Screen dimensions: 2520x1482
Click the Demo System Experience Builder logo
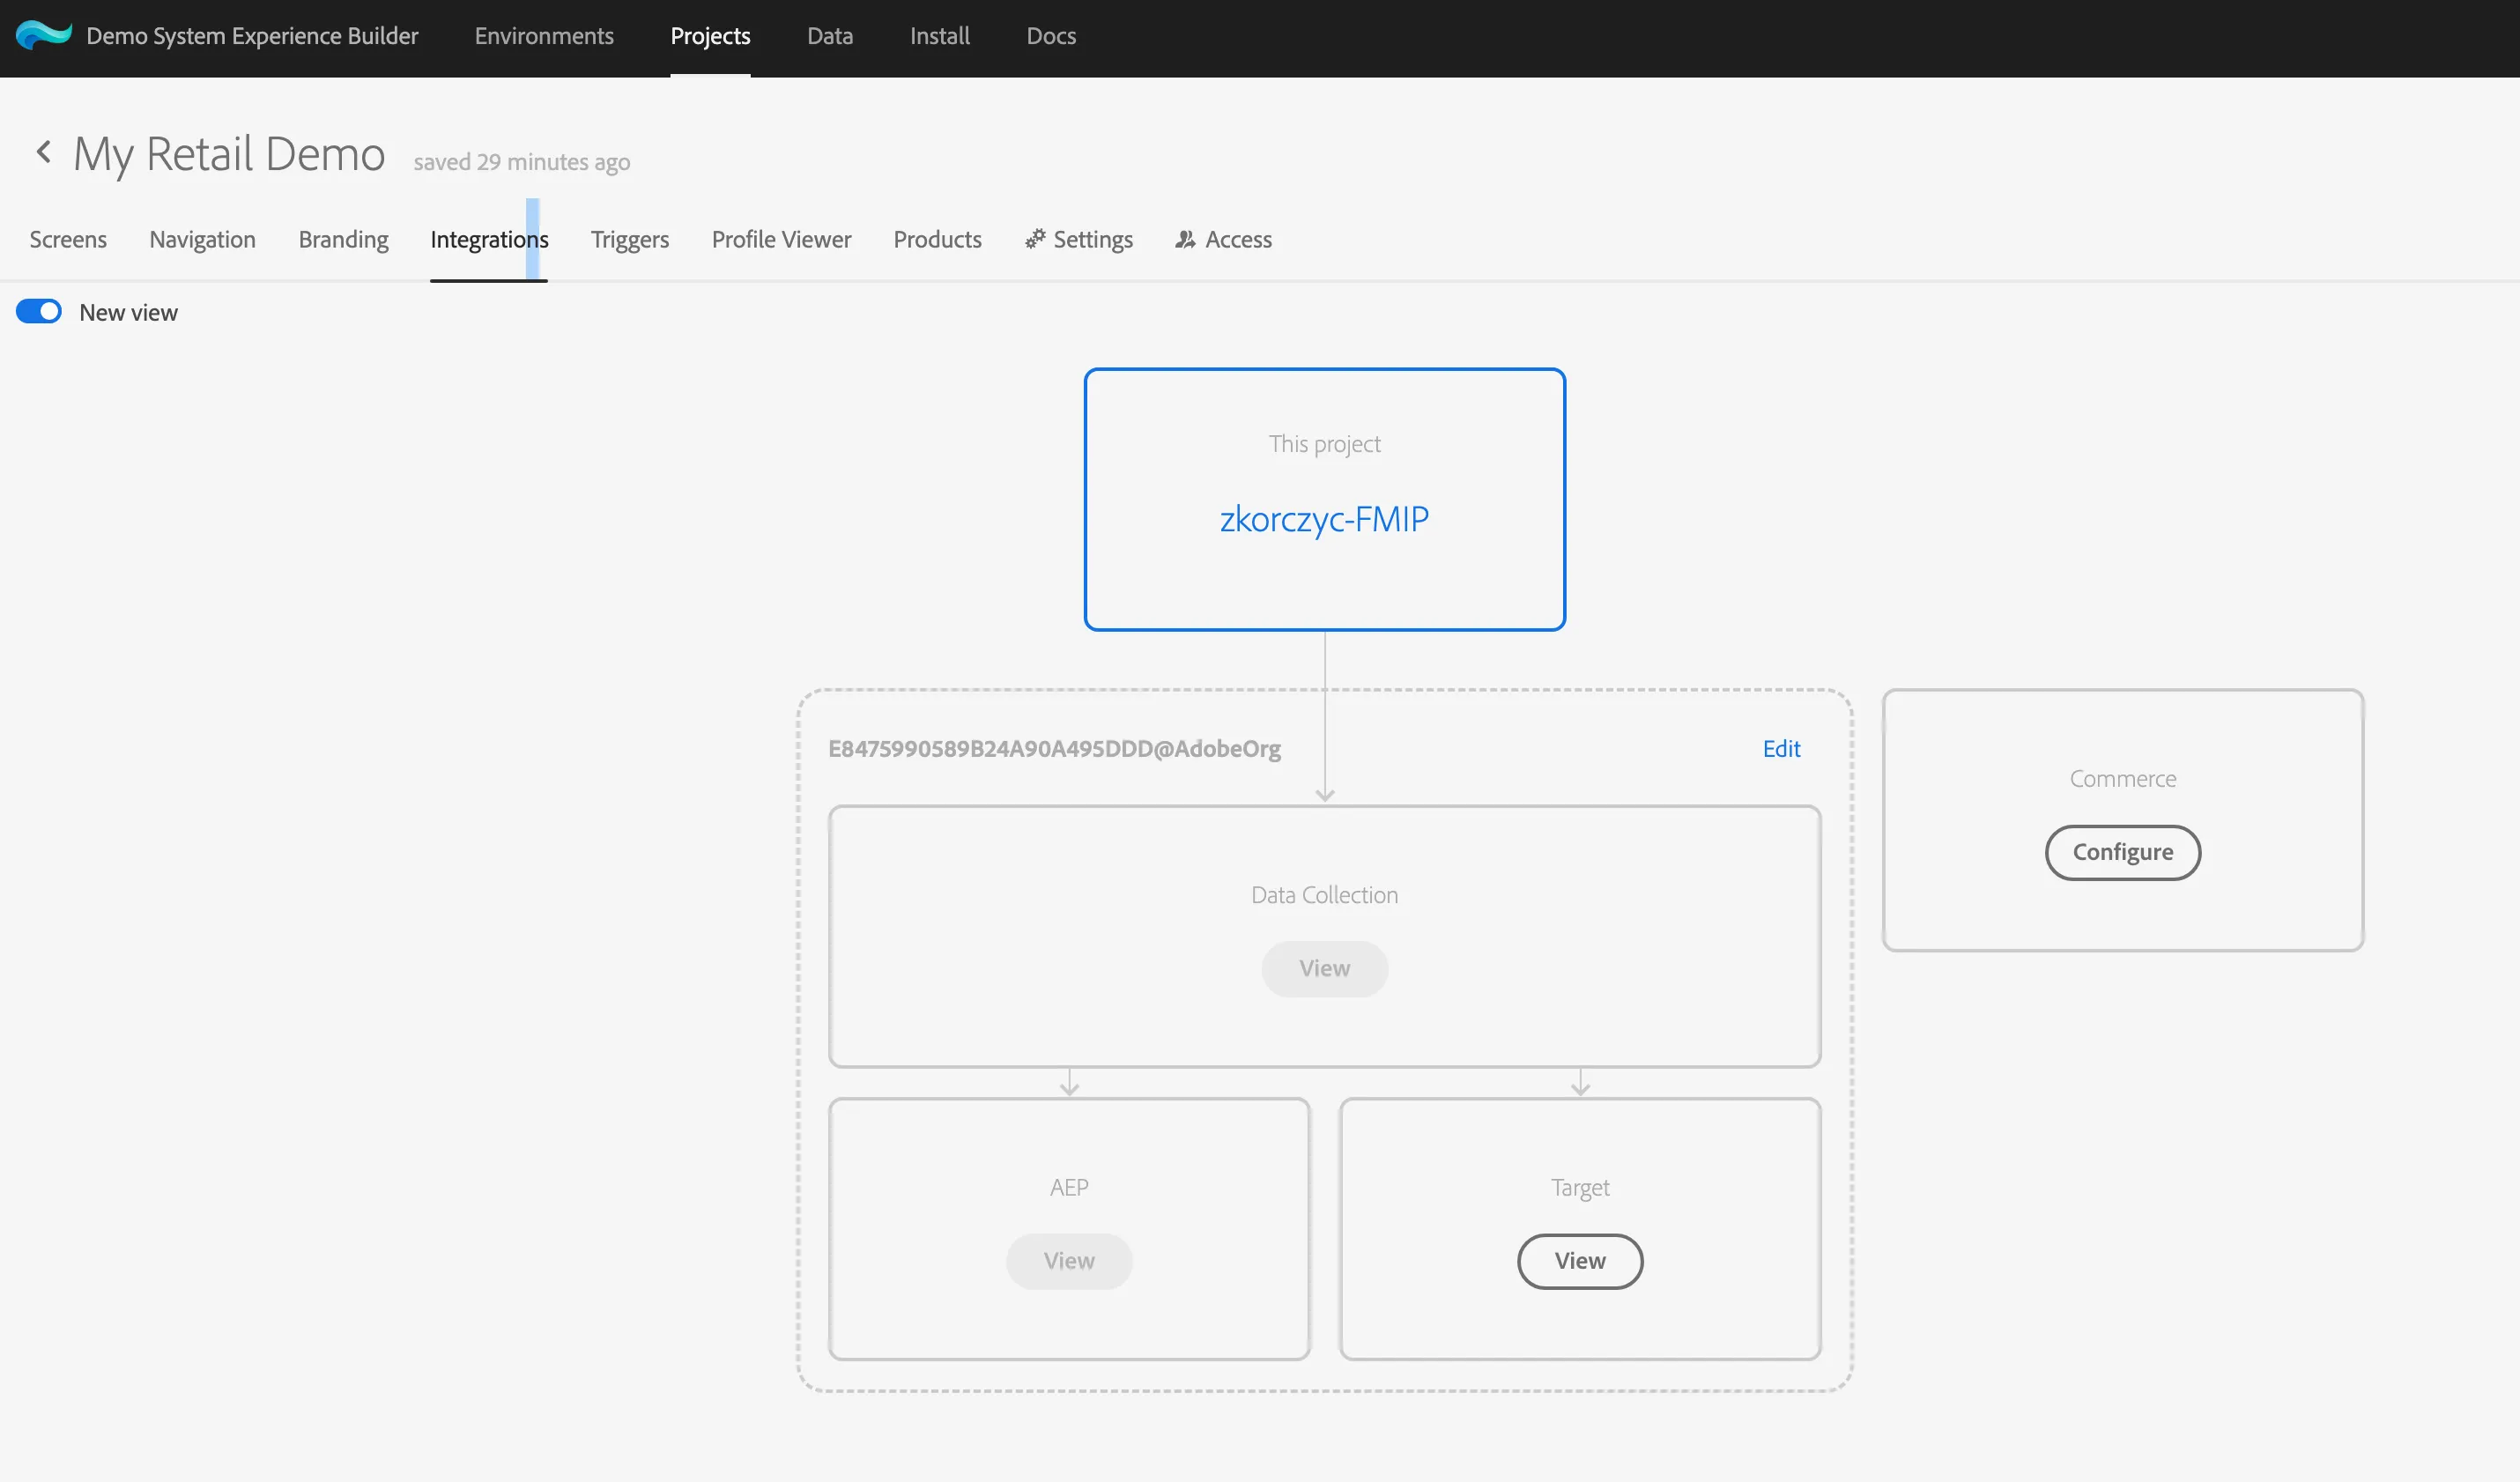tap(43, 36)
